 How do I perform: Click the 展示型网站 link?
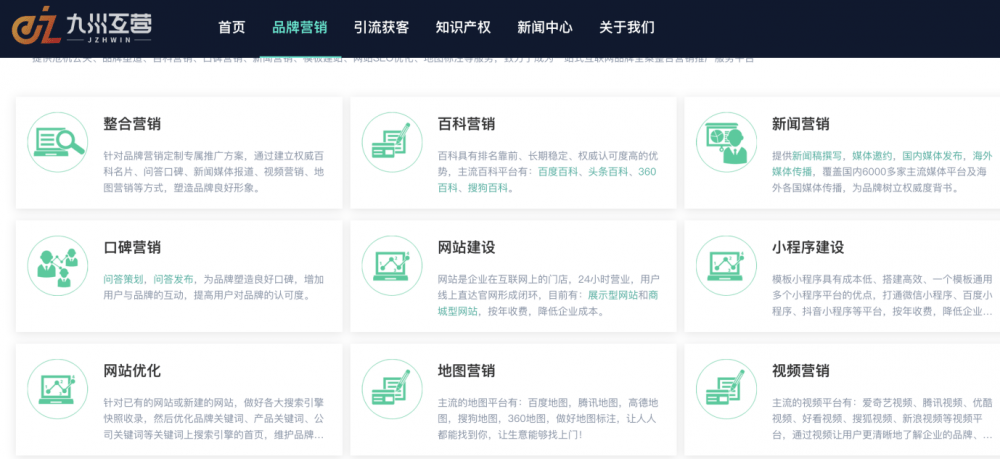(x=616, y=296)
